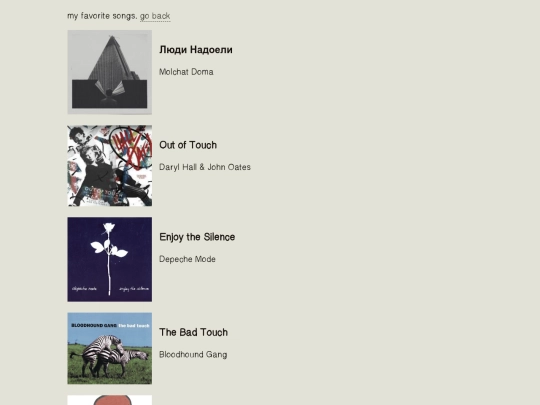The height and width of the screenshot is (405, 540).
Task: Open The Bad Touch zebra cover image
Action: coord(110,348)
